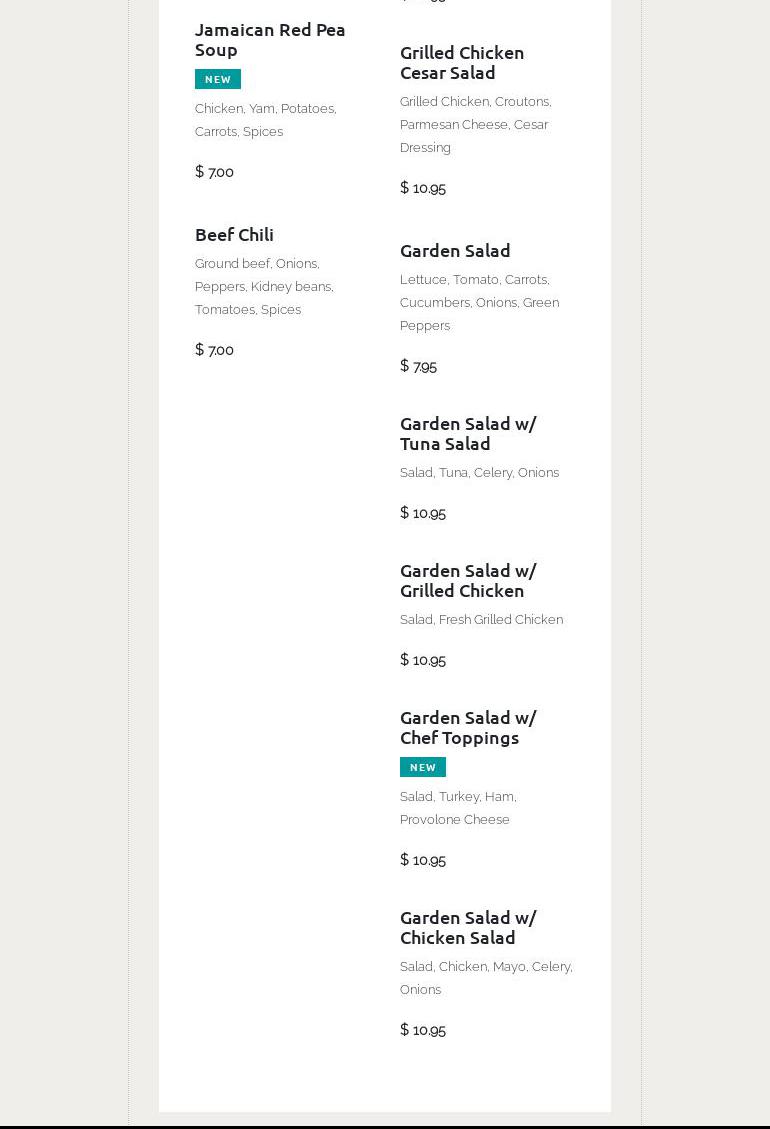Image resolution: width=770 pixels, height=1129 pixels.
Task: Click the Ground beef, Onions description
Action: click(x=264, y=286)
